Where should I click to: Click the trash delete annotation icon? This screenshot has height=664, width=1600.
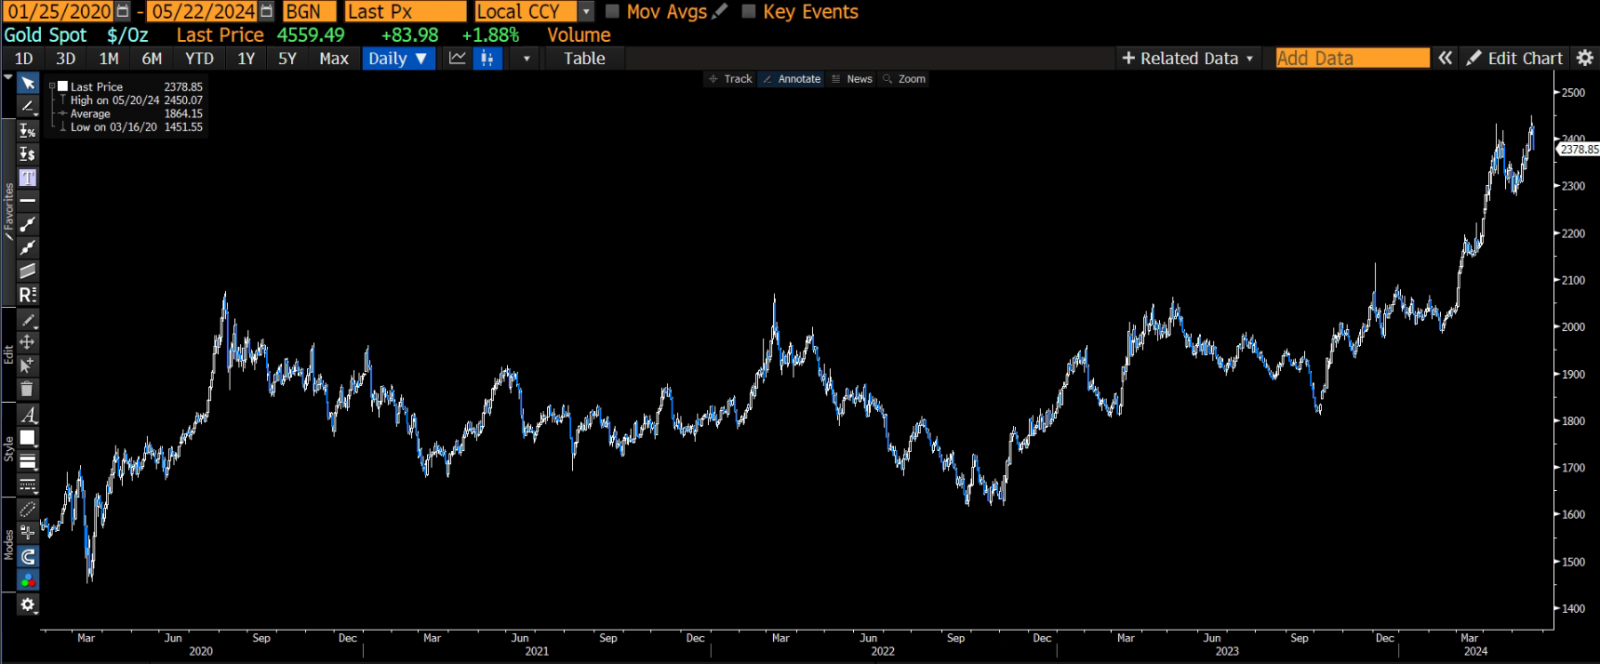[x=28, y=389]
